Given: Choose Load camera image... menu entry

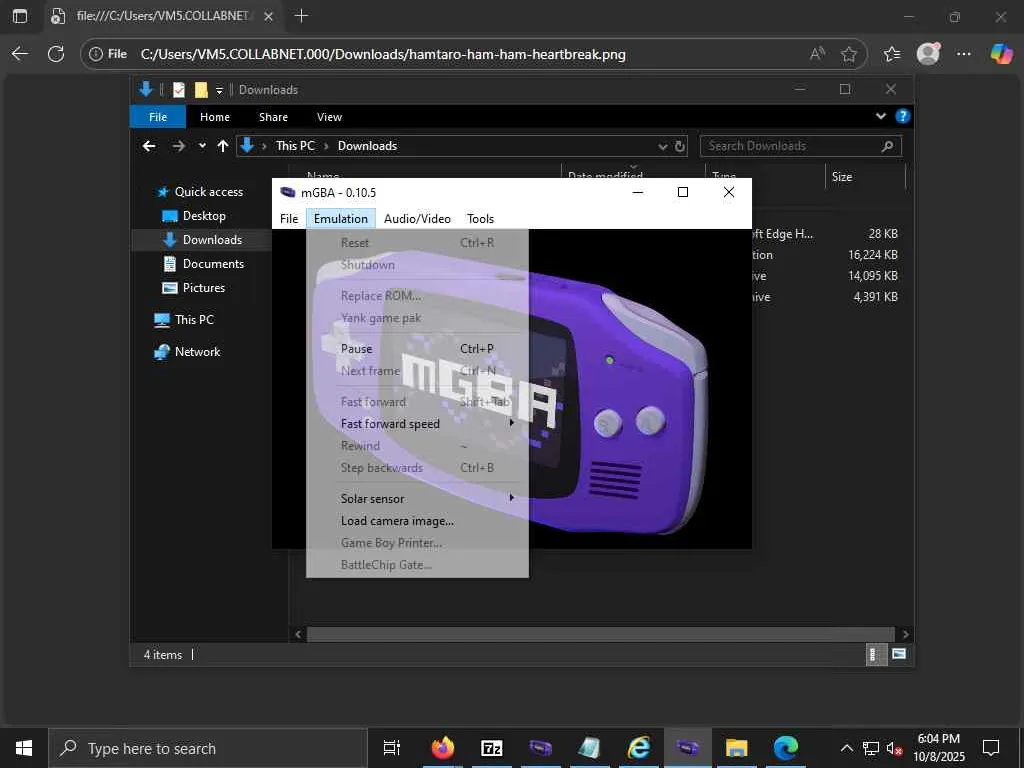Looking at the screenshot, I should point(417,521).
